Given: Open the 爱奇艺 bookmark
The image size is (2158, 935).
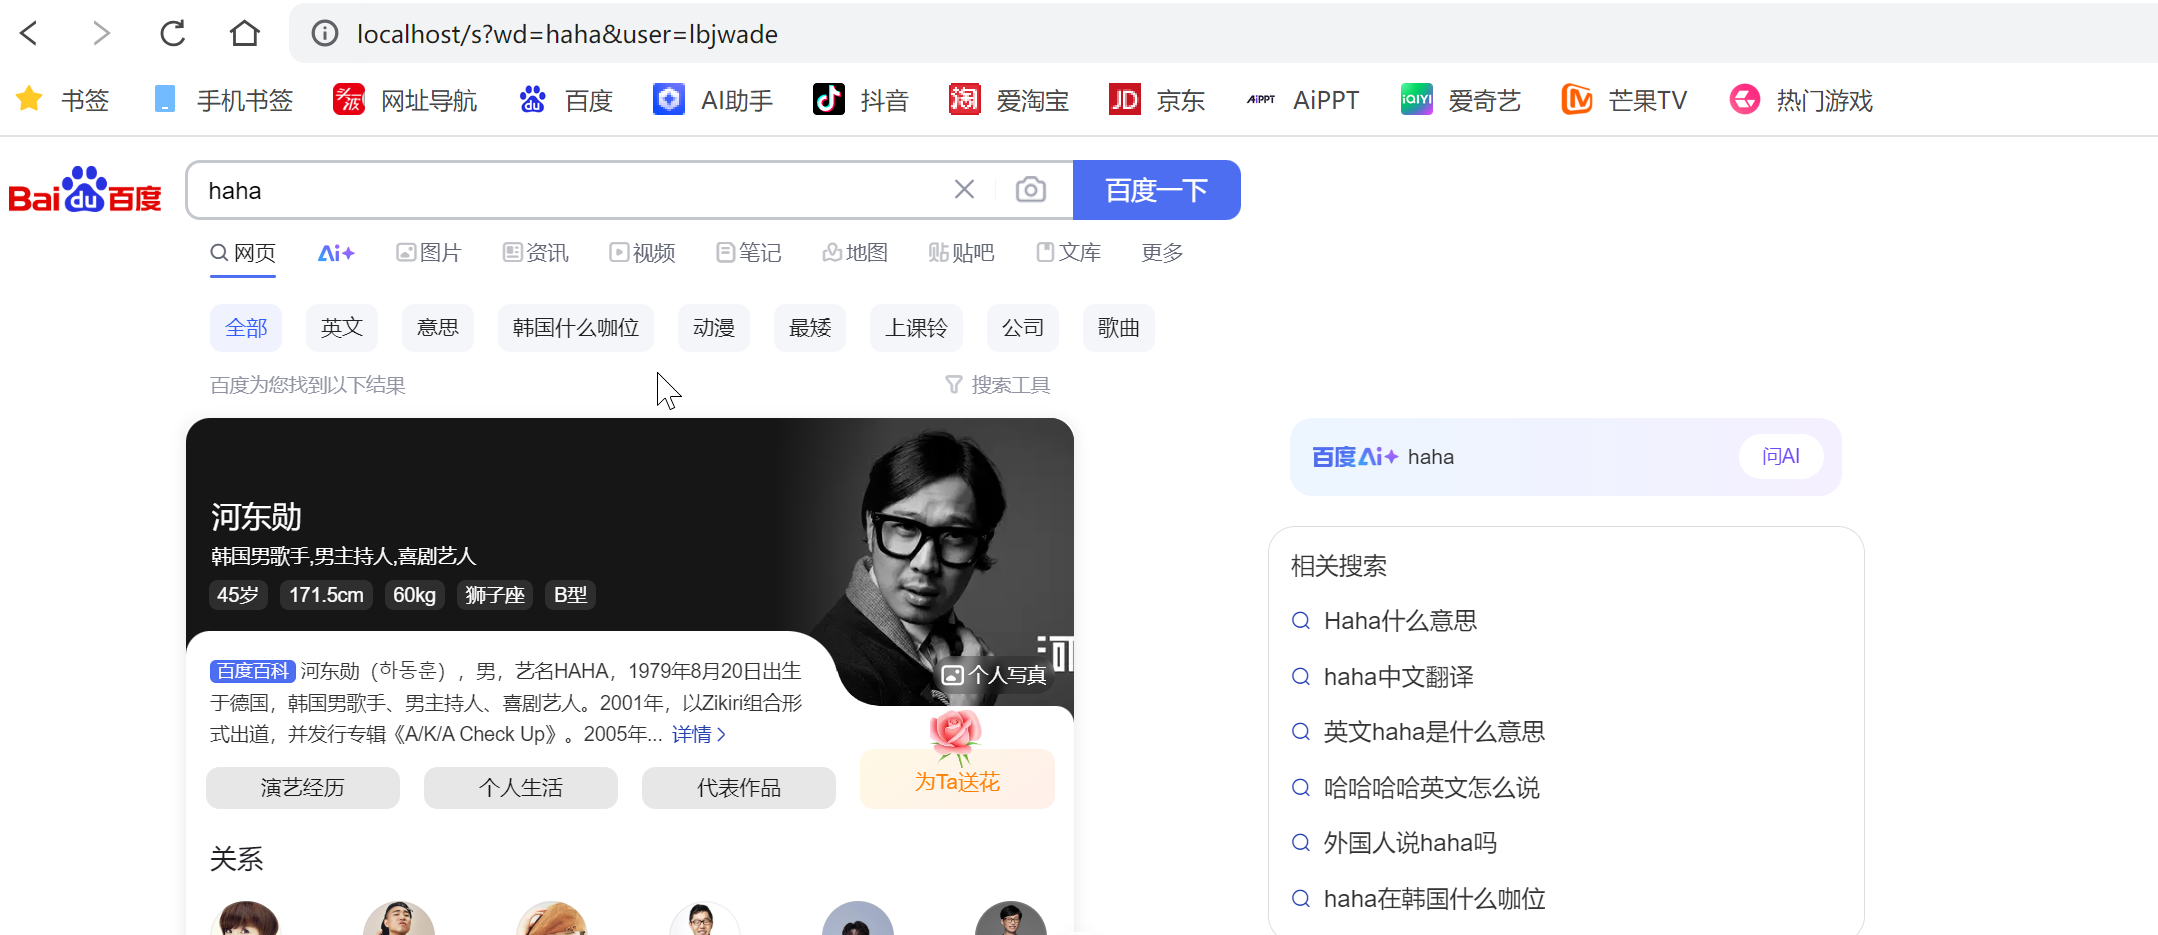Looking at the screenshot, I should point(1461,100).
